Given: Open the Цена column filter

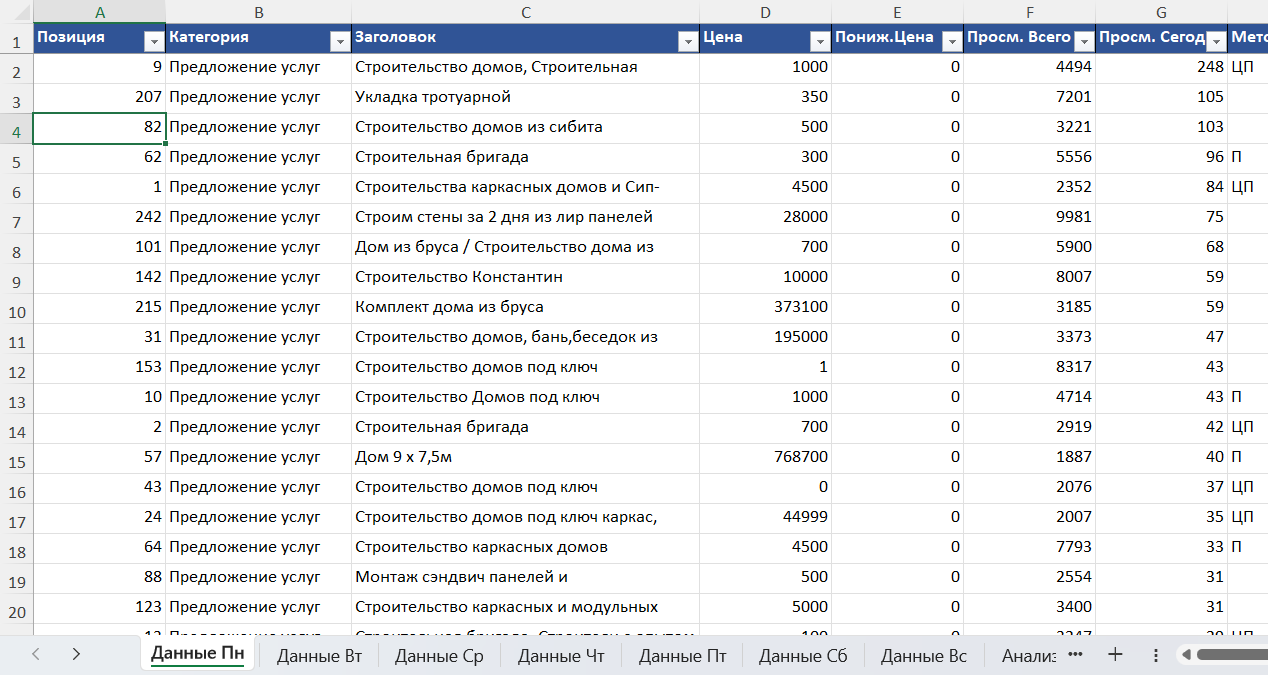Looking at the screenshot, I should [x=820, y=40].
